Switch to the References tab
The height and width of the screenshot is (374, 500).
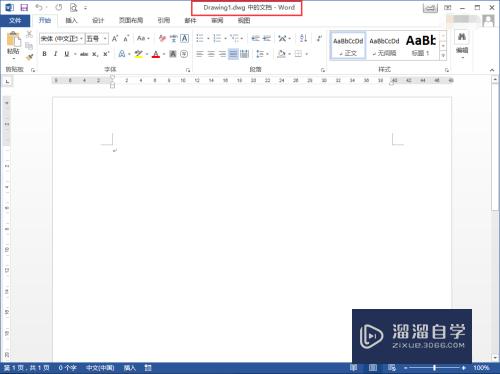[164, 21]
